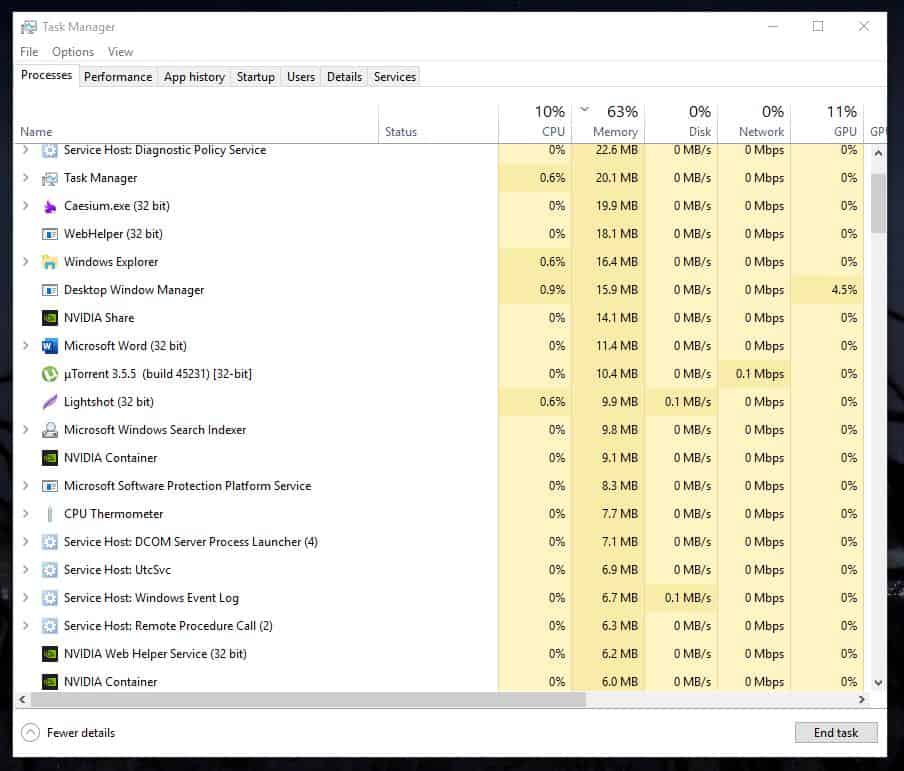Click the vertical scrollbar down arrow
904x771 pixels.
point(878,683)
